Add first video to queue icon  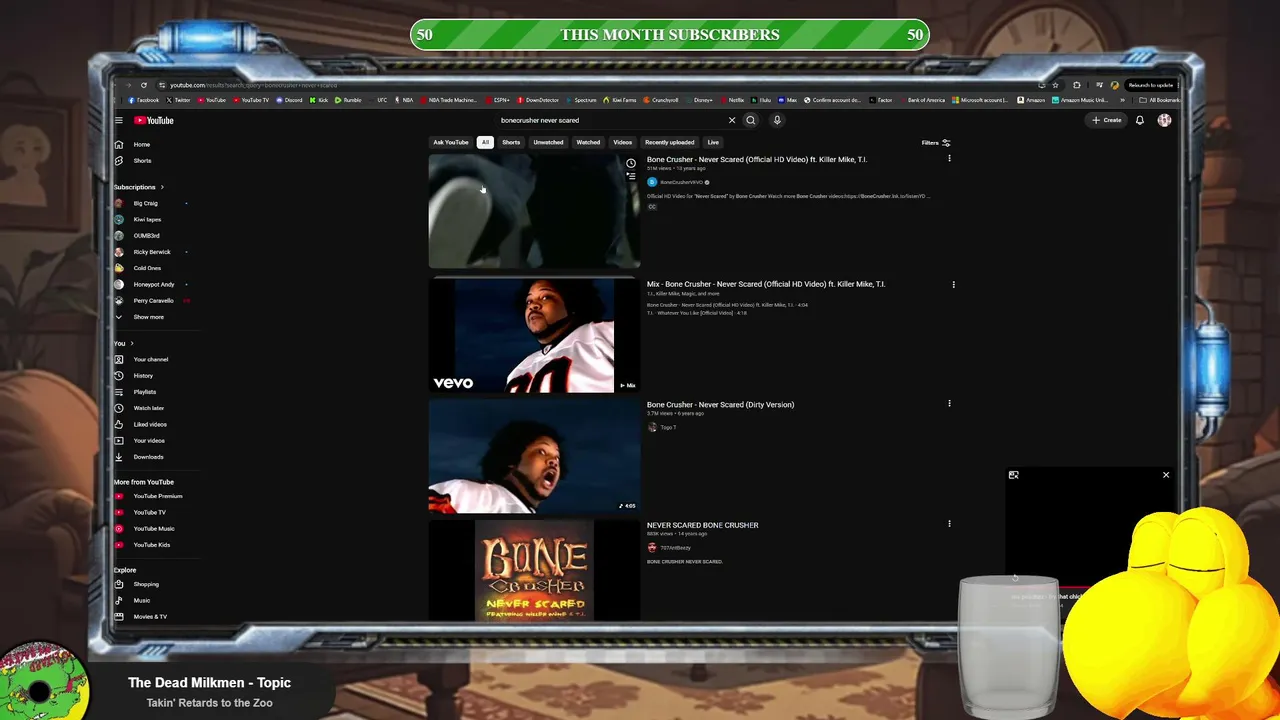631,176
